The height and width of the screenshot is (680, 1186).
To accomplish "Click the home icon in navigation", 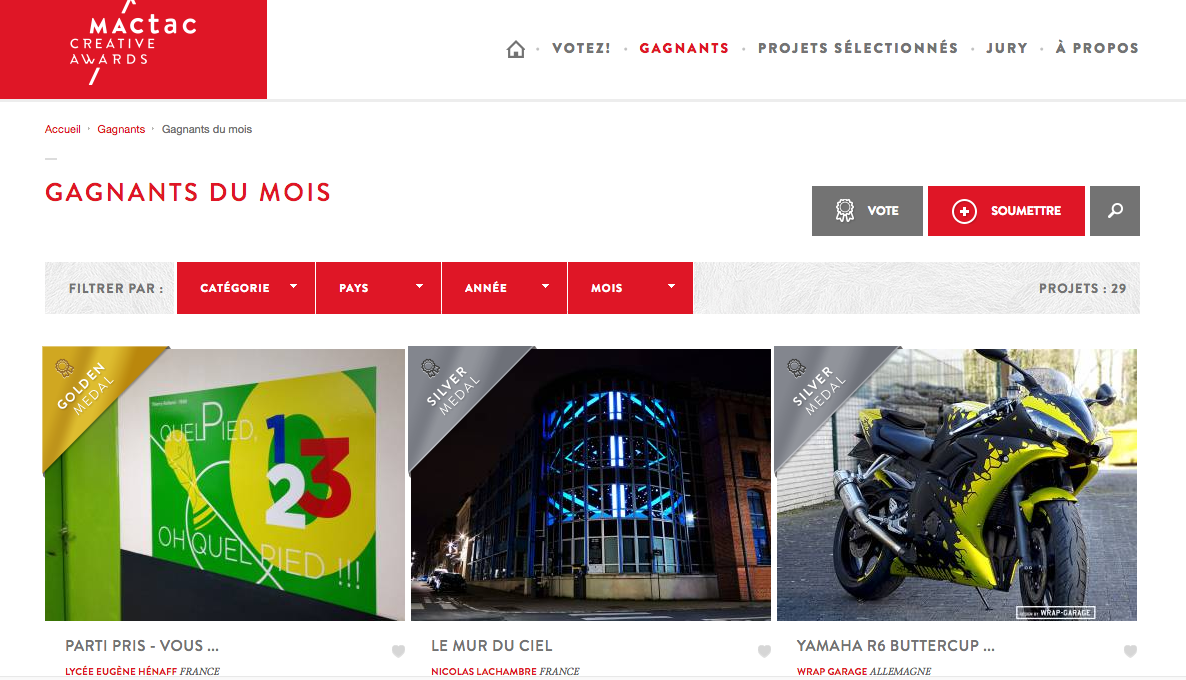I will click(516, 49).
